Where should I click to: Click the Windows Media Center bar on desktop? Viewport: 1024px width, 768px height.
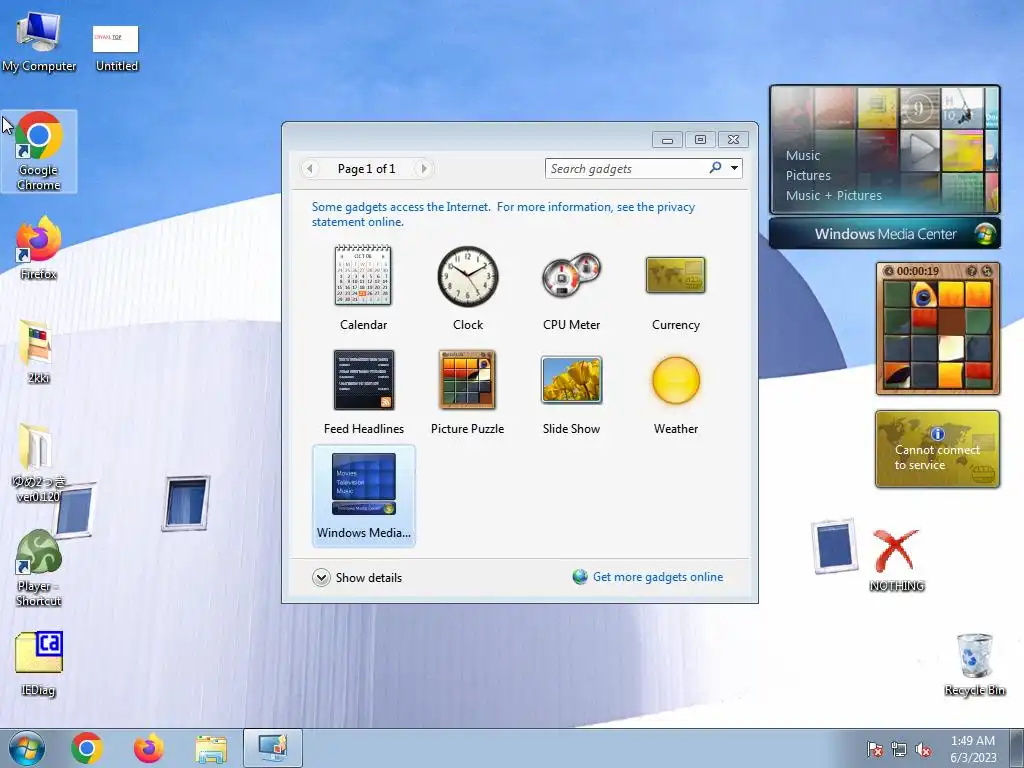pyautogui.click(x=884, y=234)
